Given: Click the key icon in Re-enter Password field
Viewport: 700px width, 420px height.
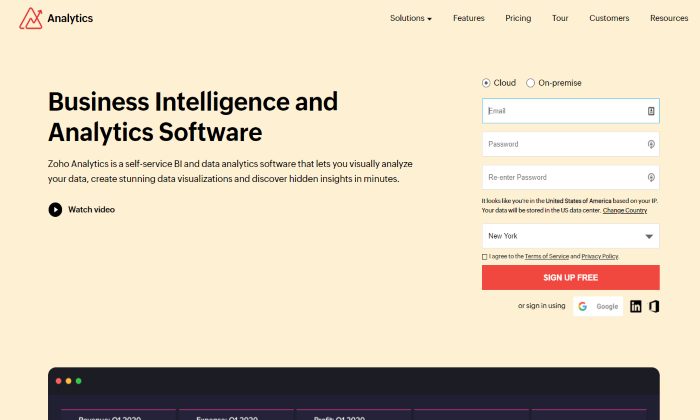Looking at the screenshot, I should tap(651, 178).
